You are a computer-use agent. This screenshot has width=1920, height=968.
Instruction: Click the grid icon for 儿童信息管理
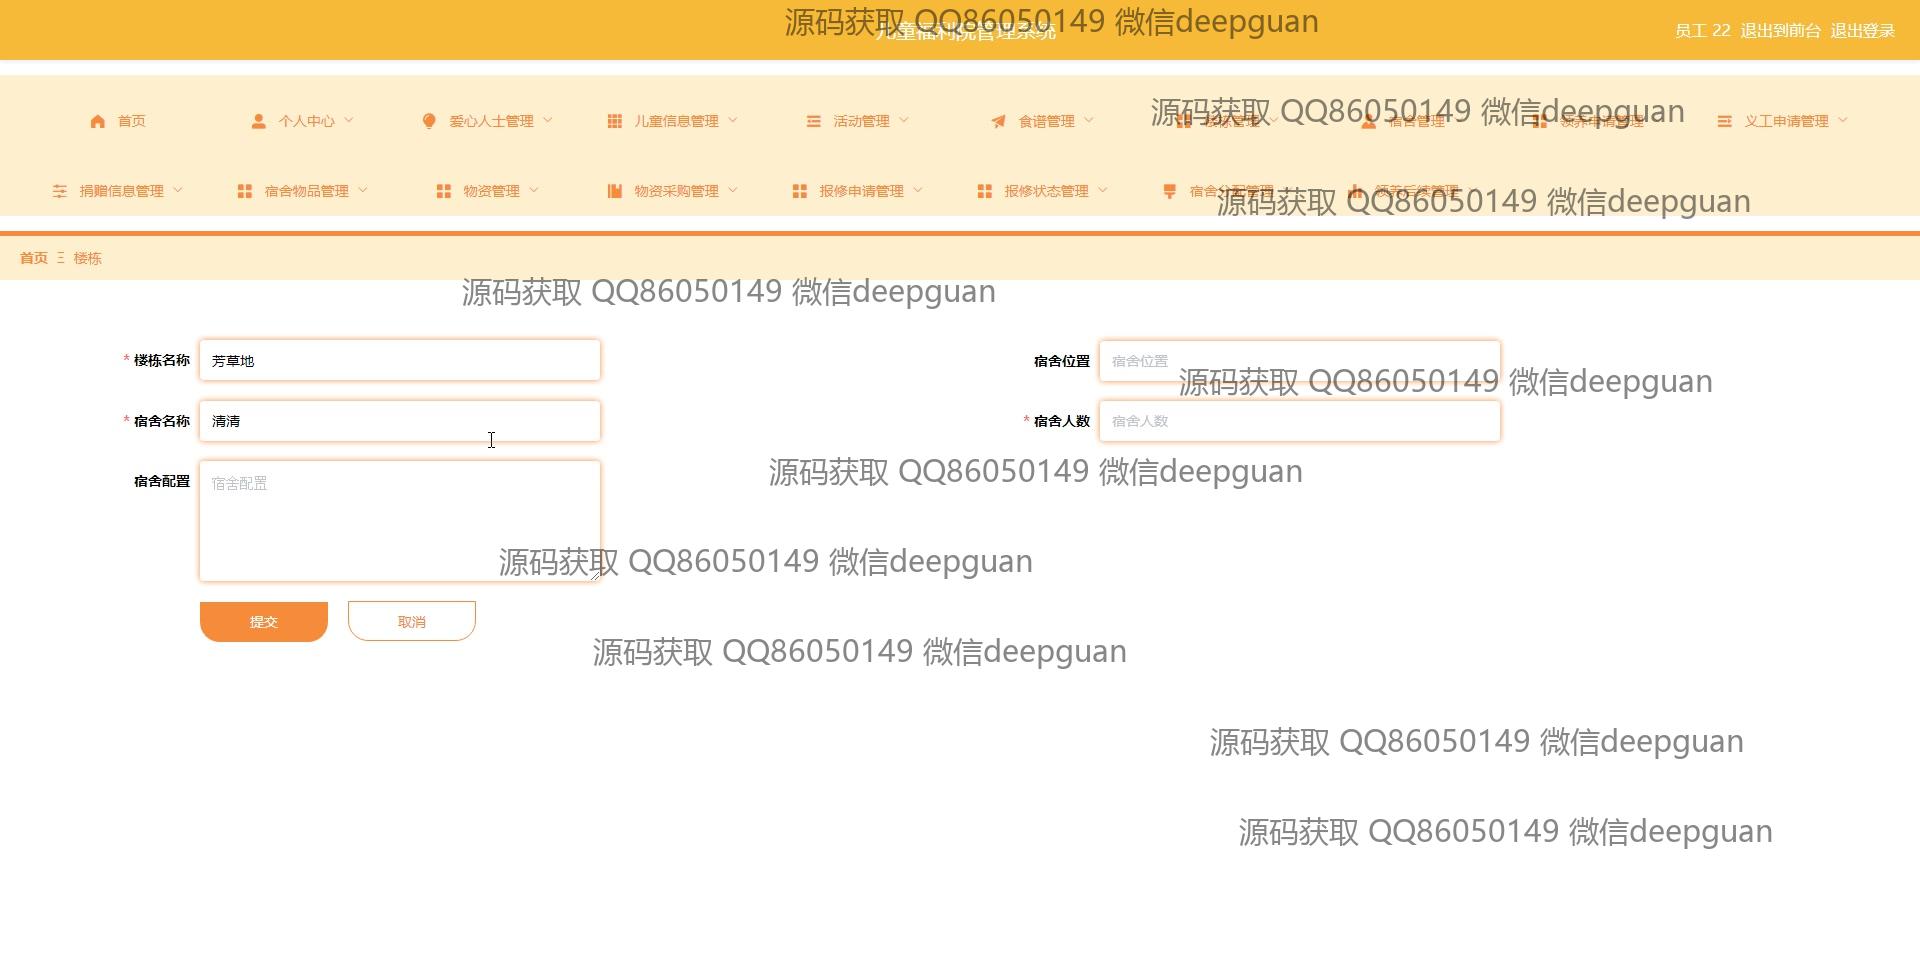(614, 121)
